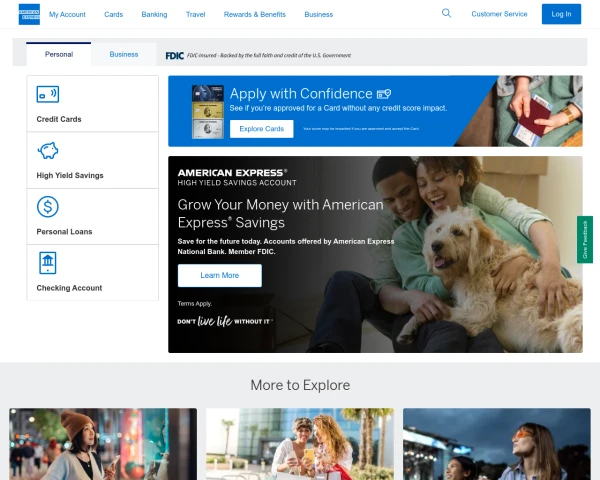The image size is (600, 480).
Task: Open the Business menu in top navigation
Action: [319, 14]
